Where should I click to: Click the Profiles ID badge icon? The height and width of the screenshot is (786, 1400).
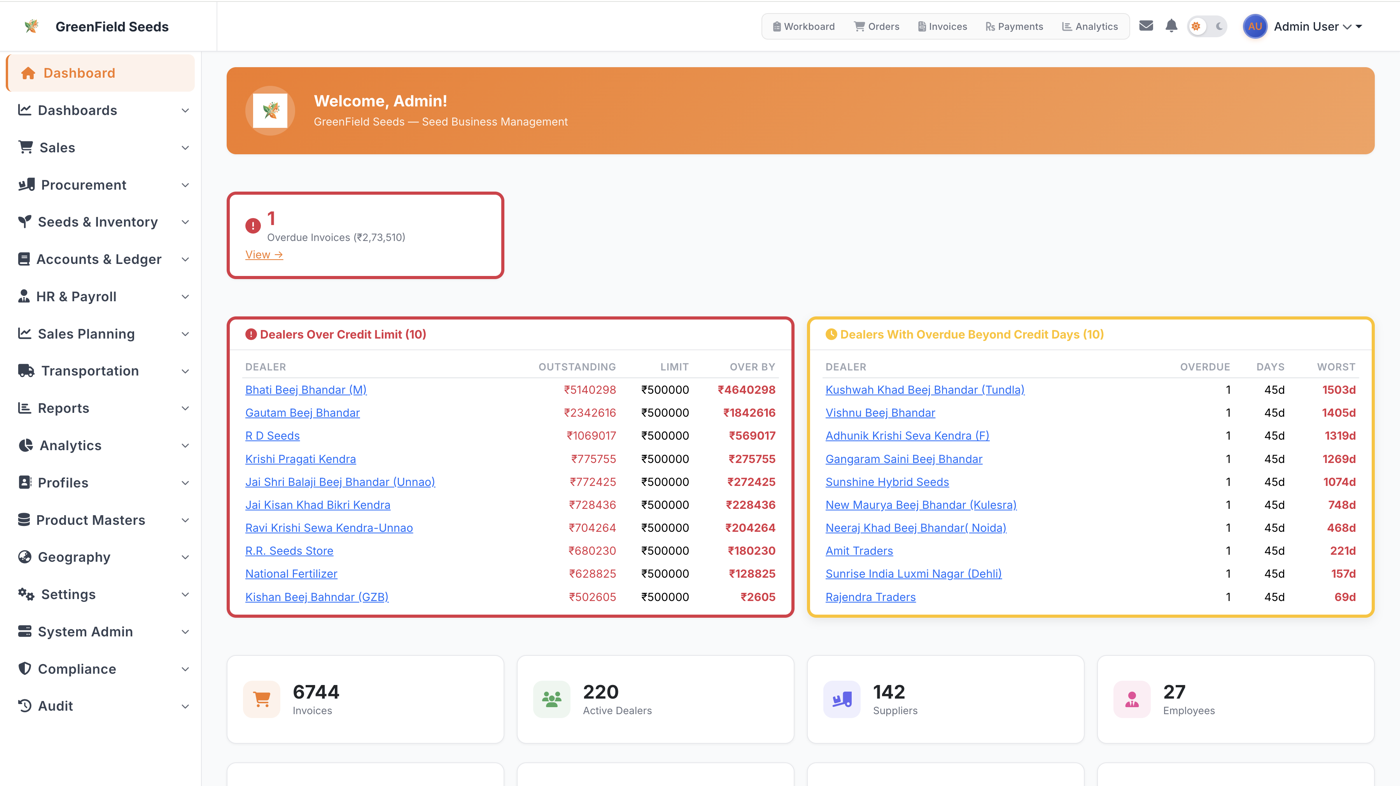(x=24, y=482)
